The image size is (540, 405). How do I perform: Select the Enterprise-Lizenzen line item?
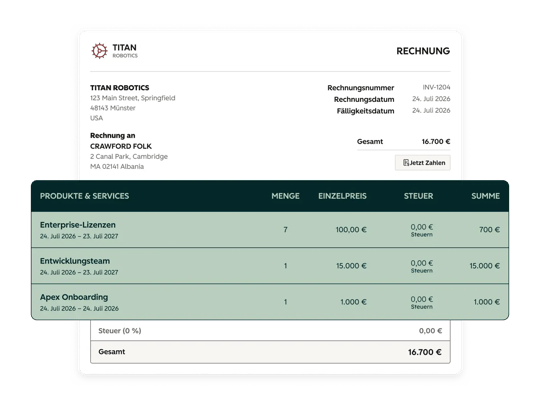78,225
